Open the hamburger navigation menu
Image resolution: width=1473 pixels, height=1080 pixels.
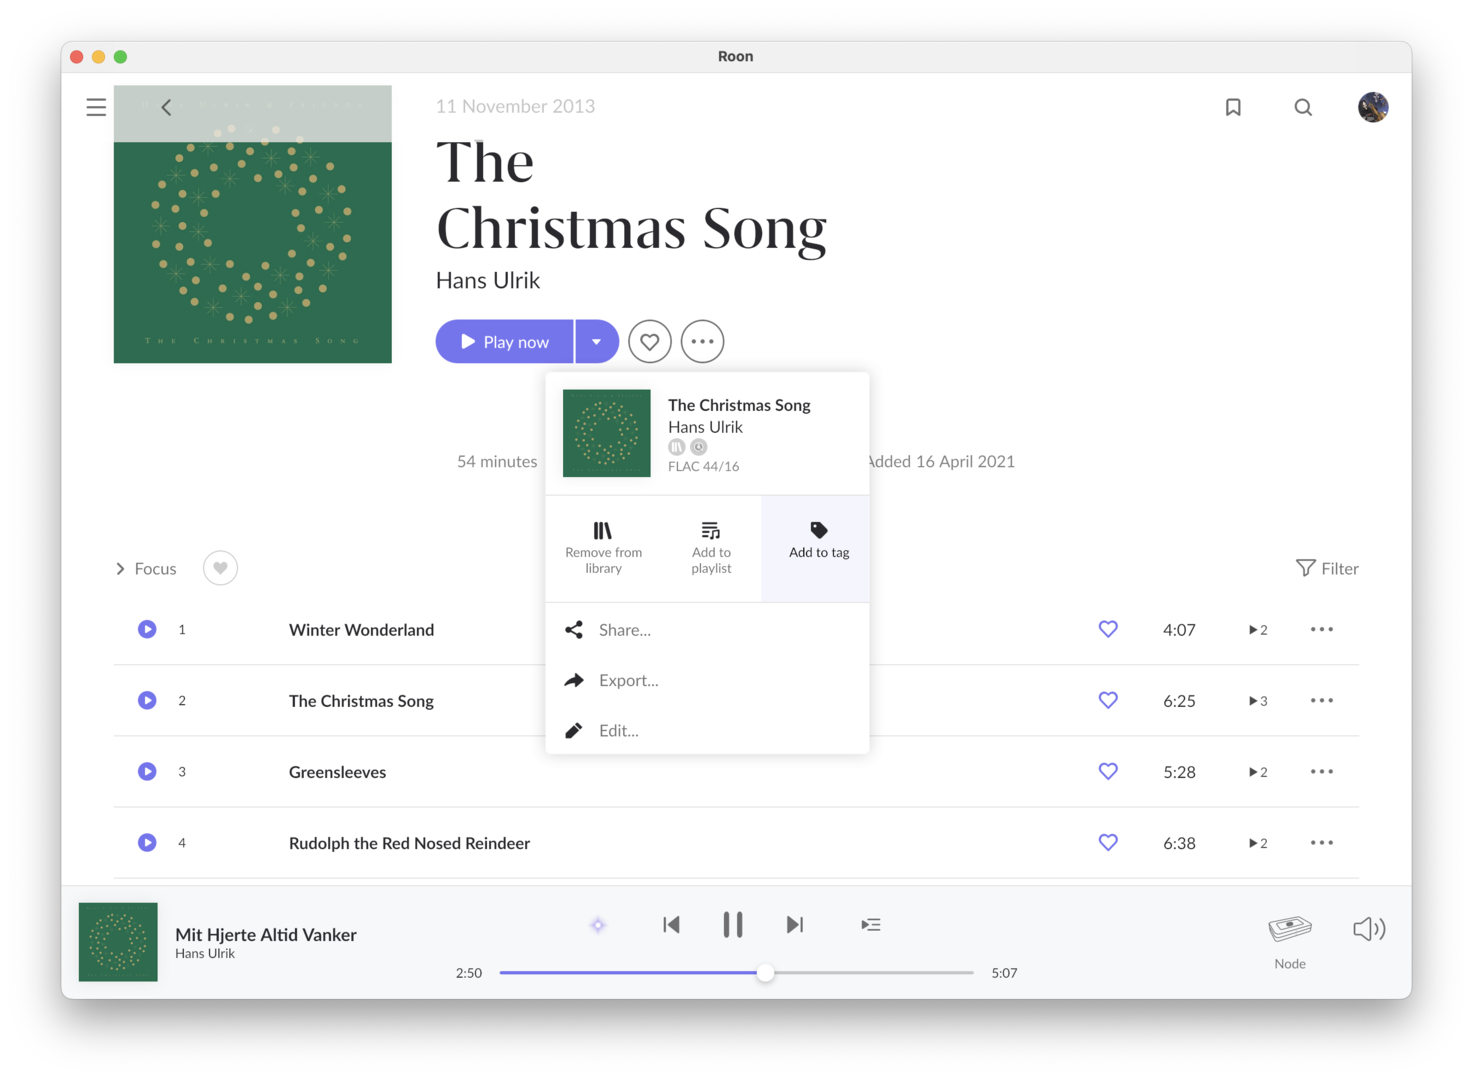coord(96,107)
